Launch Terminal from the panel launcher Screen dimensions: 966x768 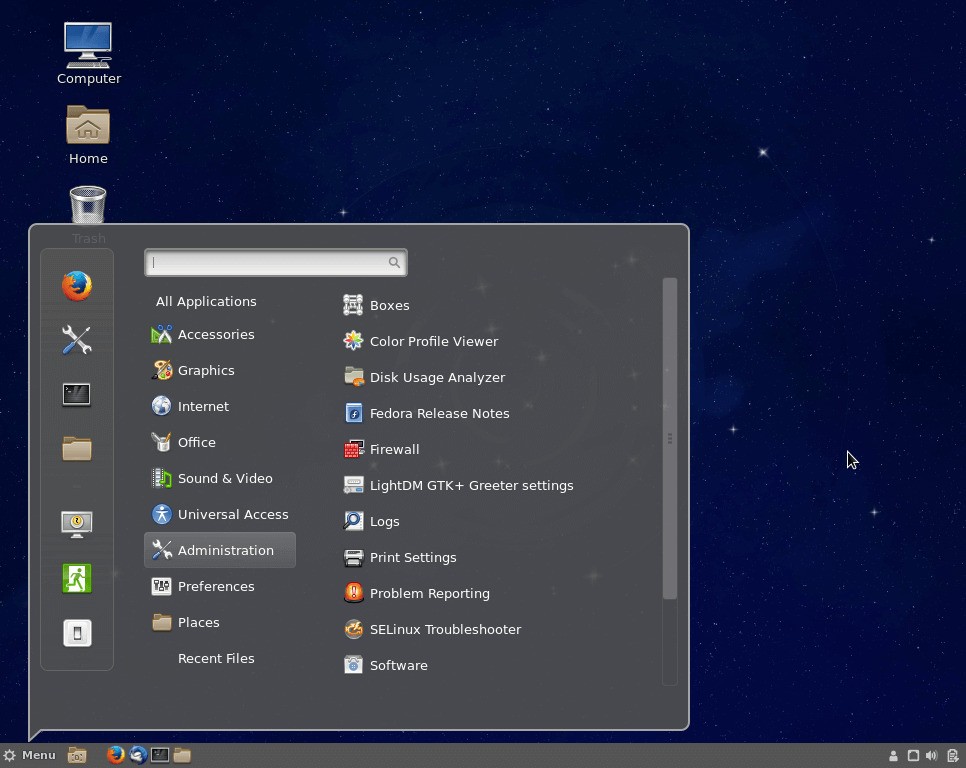(160, 755)
